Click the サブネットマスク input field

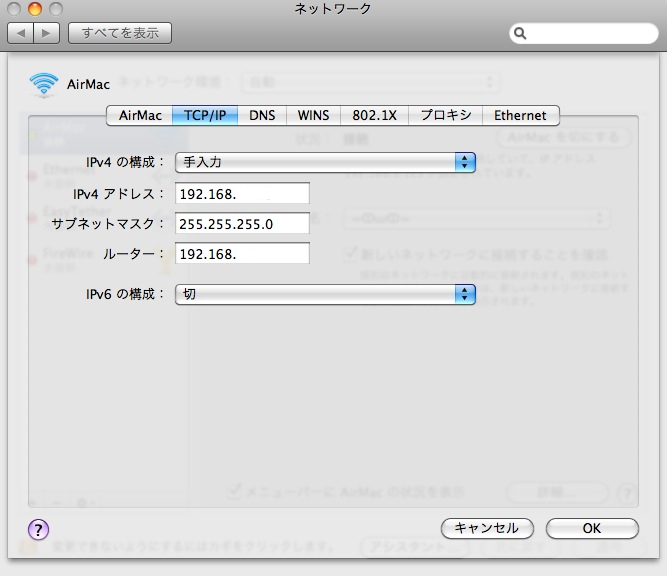point(242,224)
